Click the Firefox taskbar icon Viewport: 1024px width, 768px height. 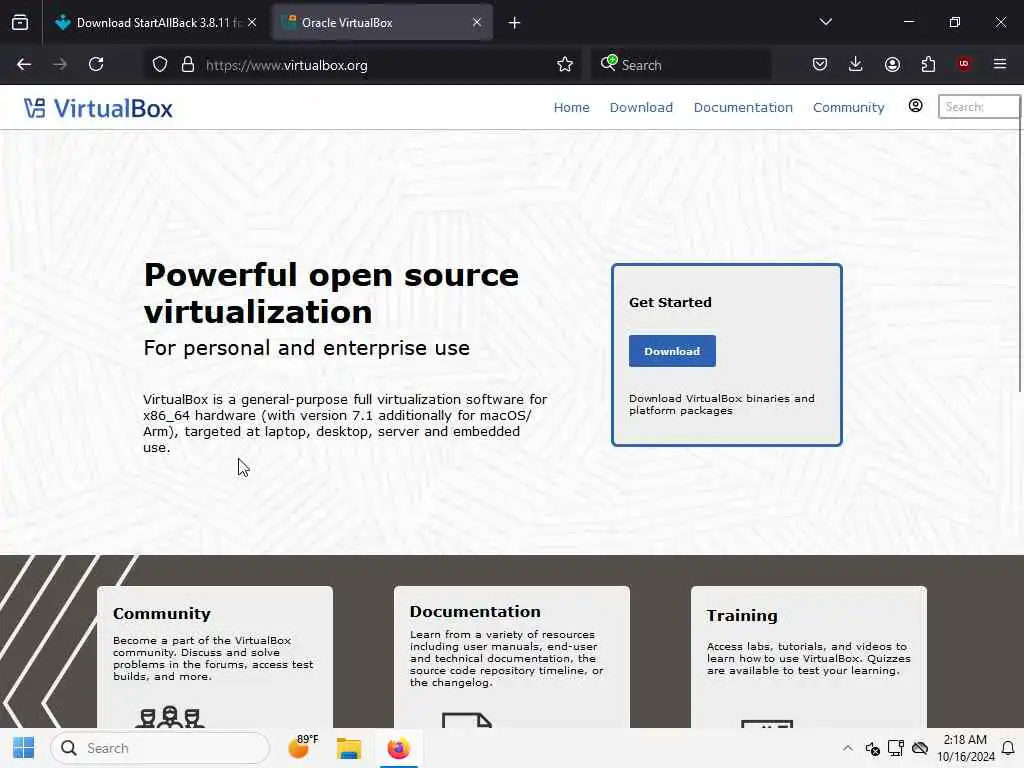pos(398,748)
